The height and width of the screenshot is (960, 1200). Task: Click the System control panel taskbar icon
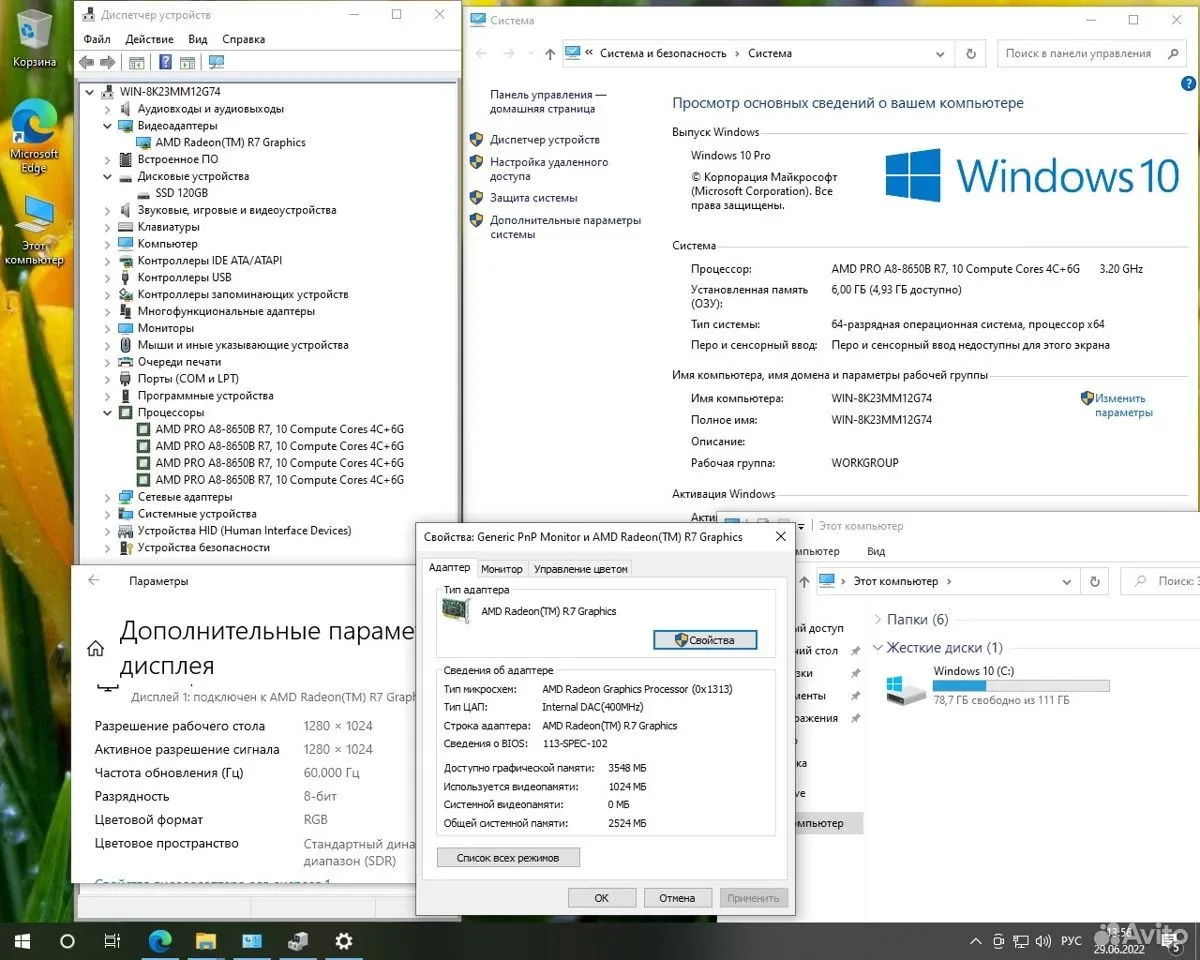click(252, 941)
